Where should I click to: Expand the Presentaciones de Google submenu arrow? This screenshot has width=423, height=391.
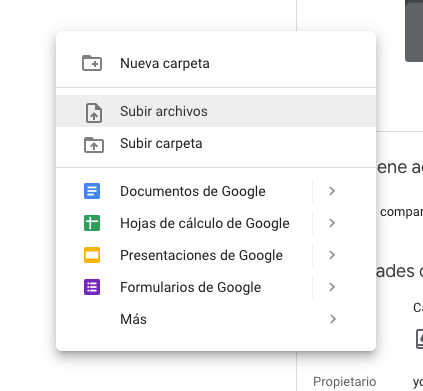point(332,255)
